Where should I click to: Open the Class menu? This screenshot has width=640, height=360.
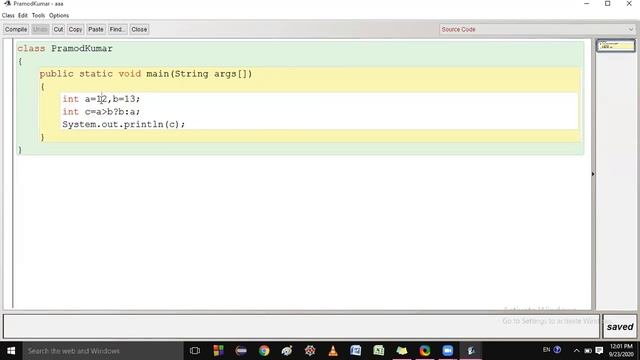click(x=8, y=16)
